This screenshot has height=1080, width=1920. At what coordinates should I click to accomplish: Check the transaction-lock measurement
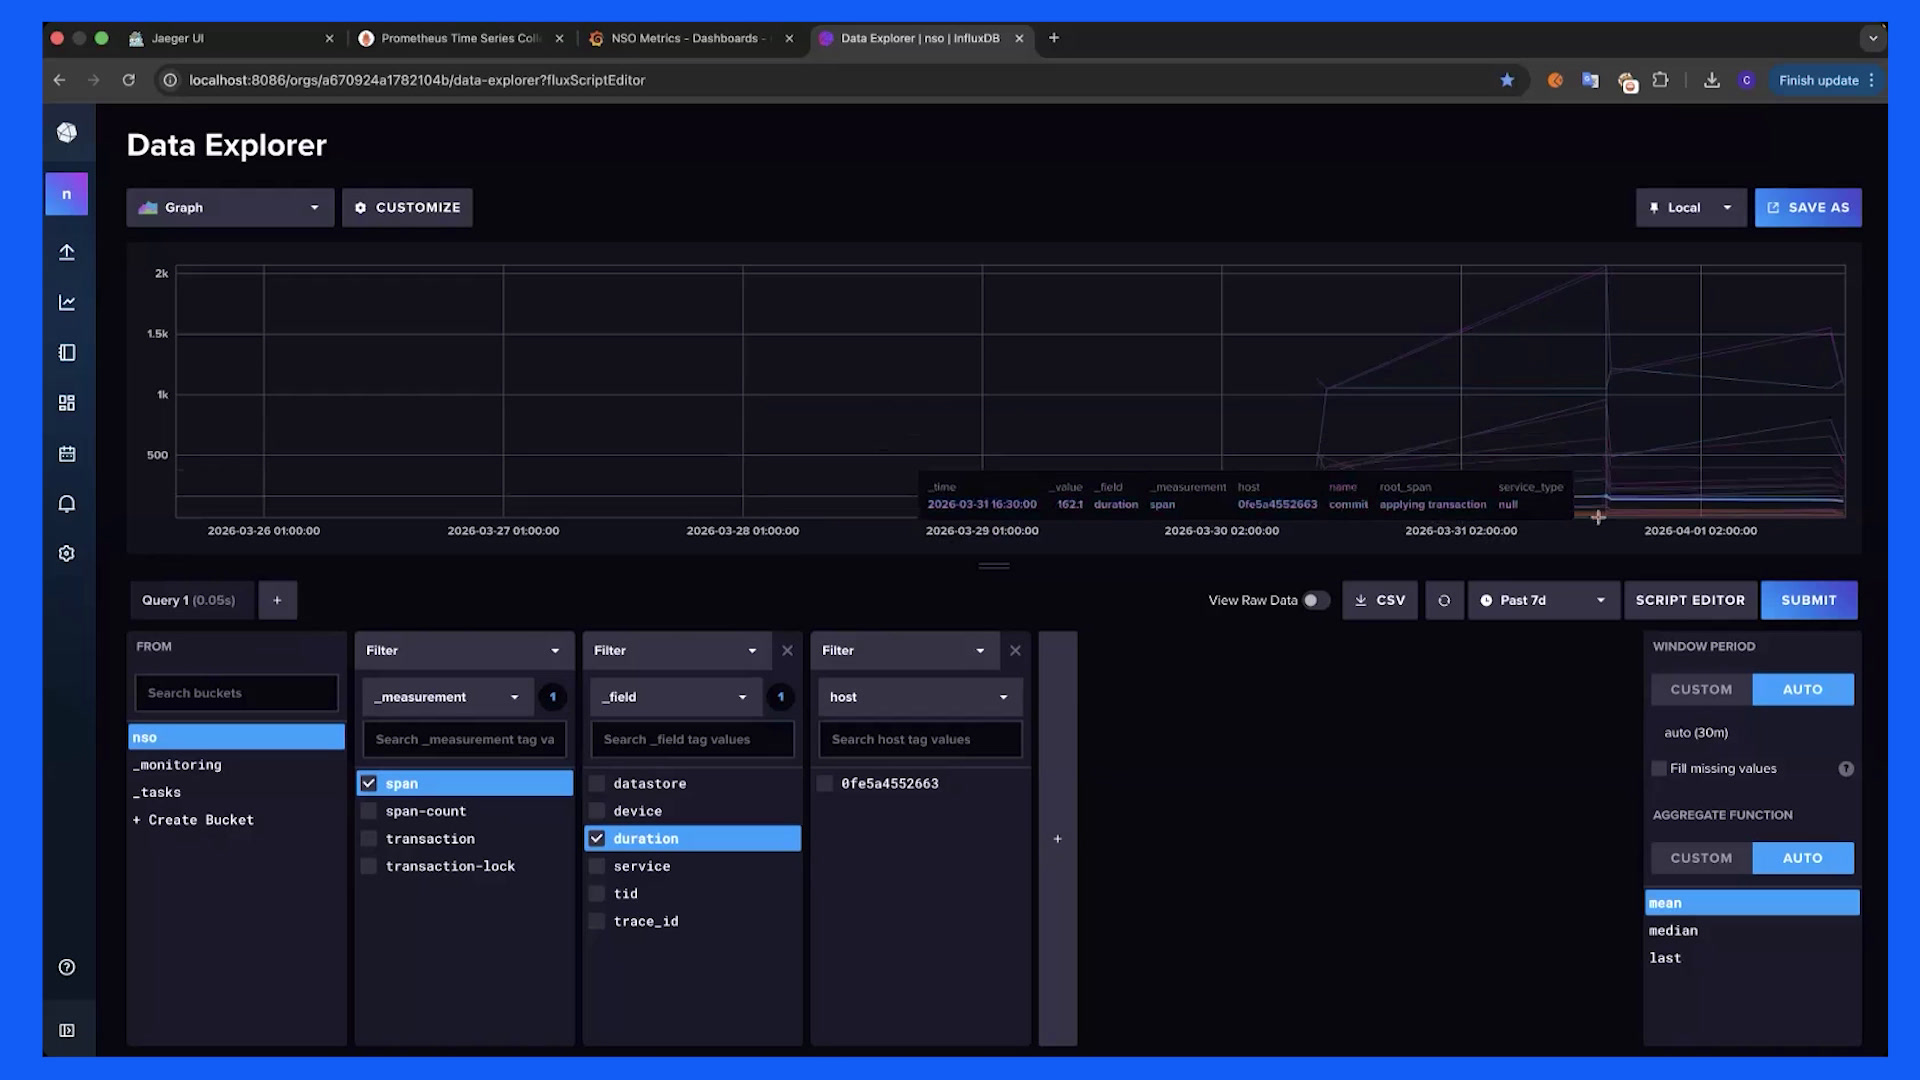coord(369,866)
